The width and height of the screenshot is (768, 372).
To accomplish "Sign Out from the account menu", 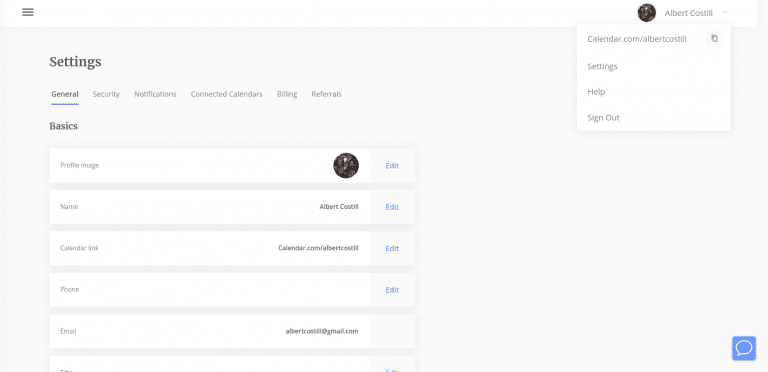I will tap(603, 117).
